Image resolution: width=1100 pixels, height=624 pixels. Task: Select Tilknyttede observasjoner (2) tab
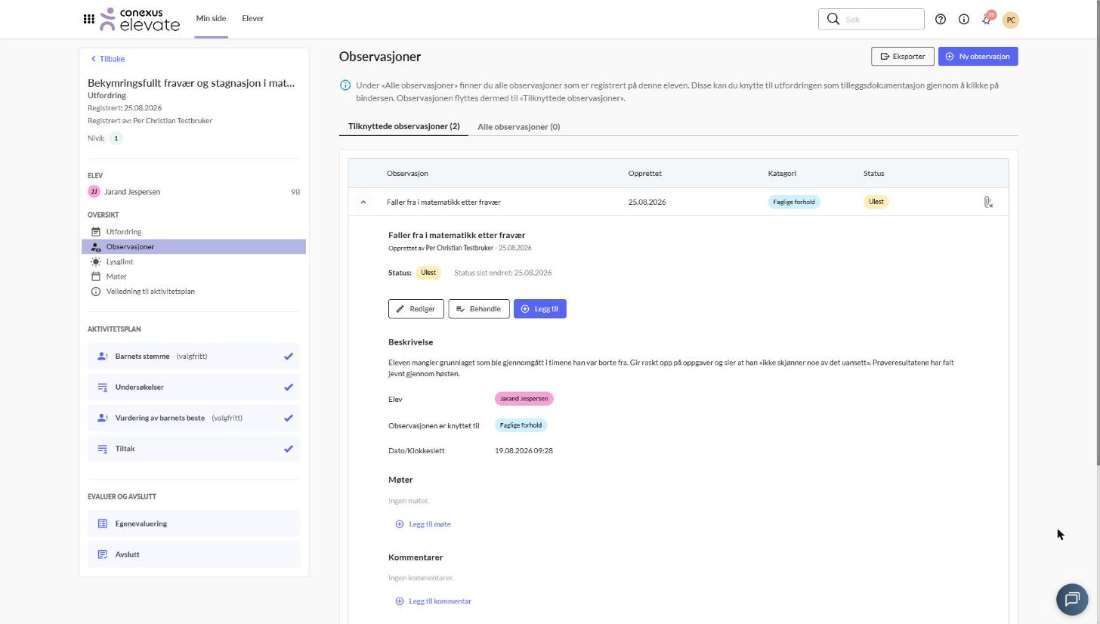click(x=403, y=126)
